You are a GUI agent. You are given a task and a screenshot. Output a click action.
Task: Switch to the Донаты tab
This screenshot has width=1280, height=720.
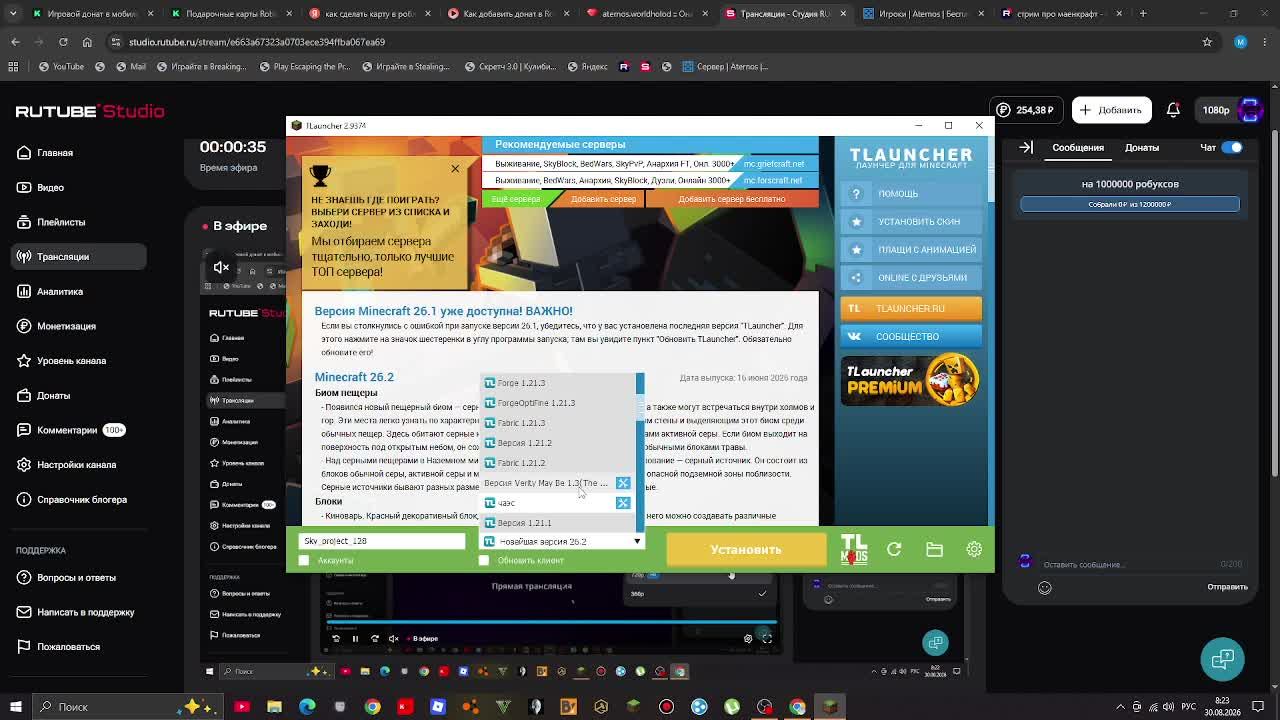click(x=1142, y=147)
